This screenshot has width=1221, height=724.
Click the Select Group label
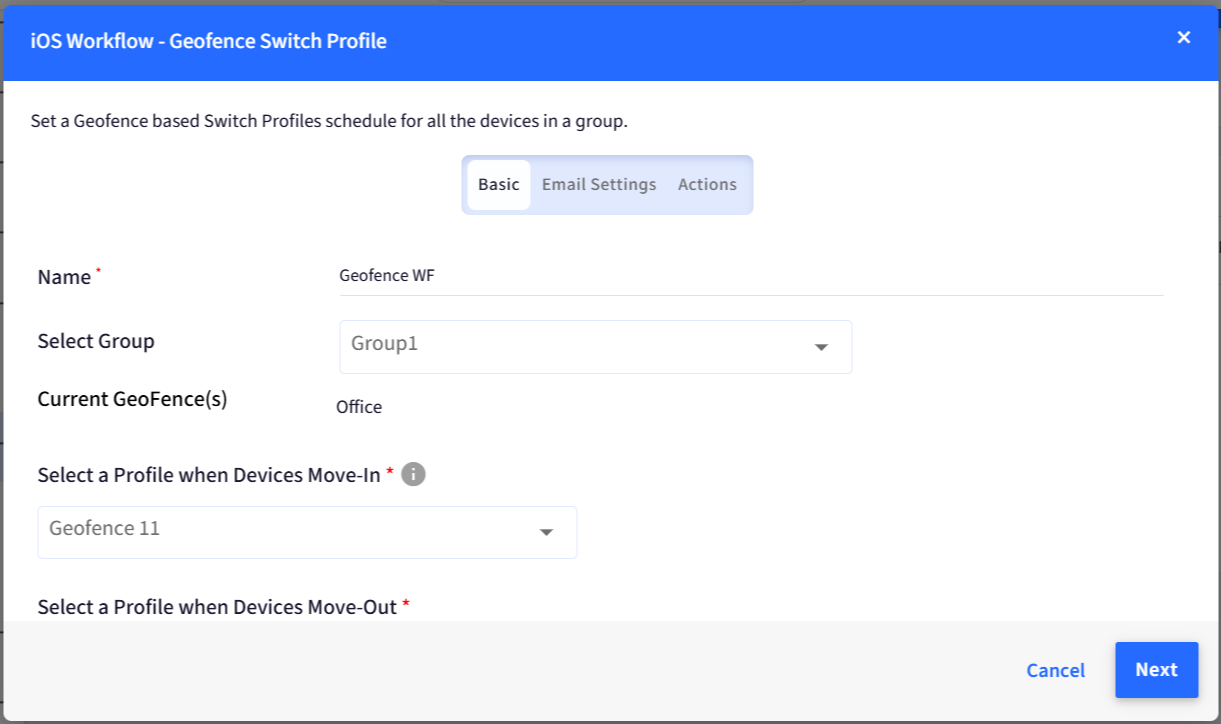(96, 341)
